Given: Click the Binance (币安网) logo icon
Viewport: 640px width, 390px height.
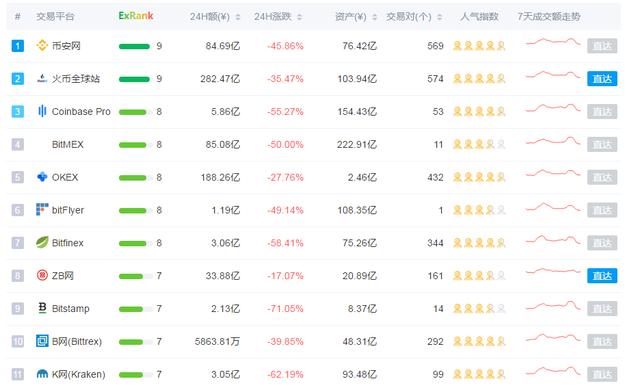Looking at the screenshot, I should tap(42, 45).
